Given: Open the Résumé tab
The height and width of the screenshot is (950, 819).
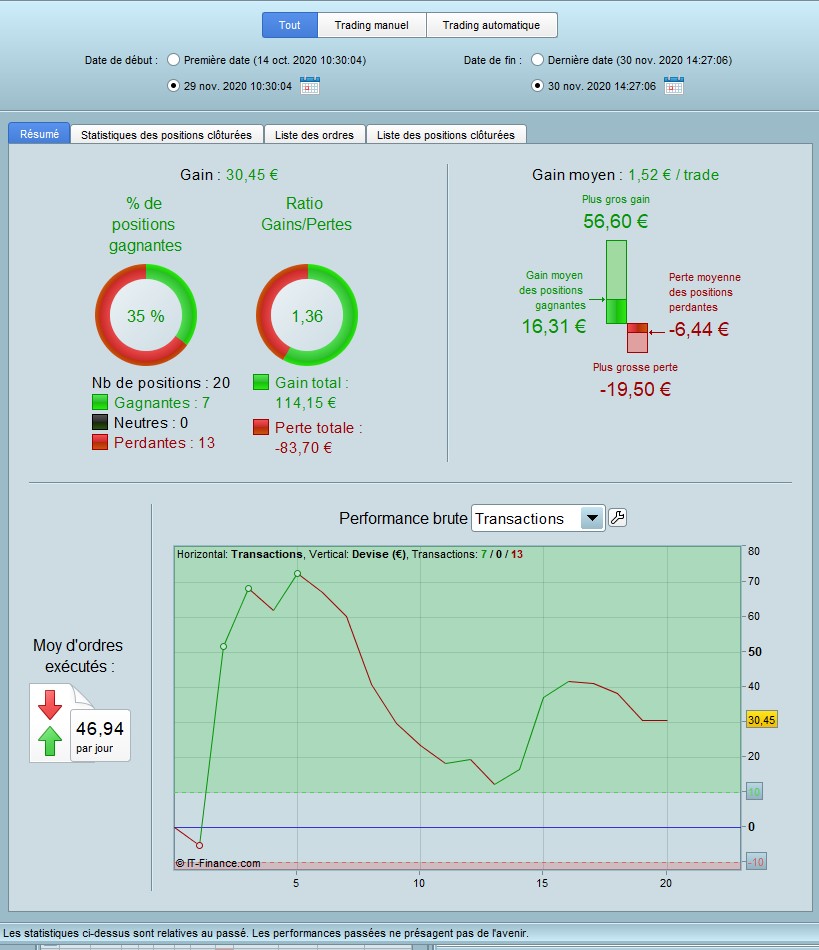Looking at the screenshot, I should pos(39,134).
